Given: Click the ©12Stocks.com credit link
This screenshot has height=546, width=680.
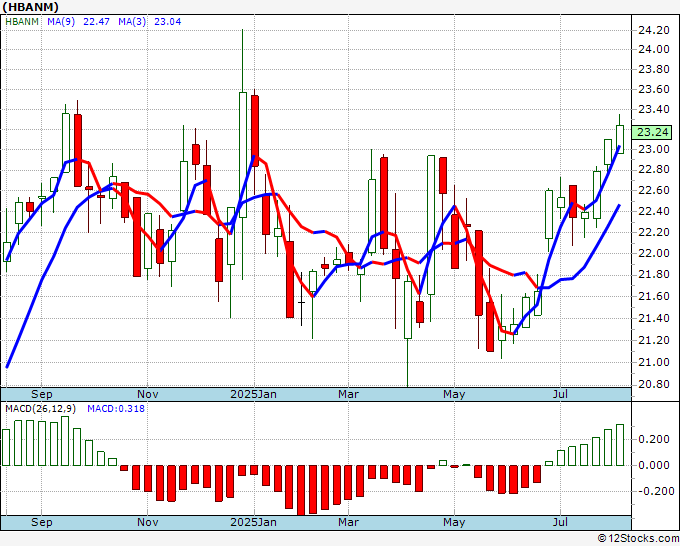Looking at the screenshot, I should click(x=638, y=538).
